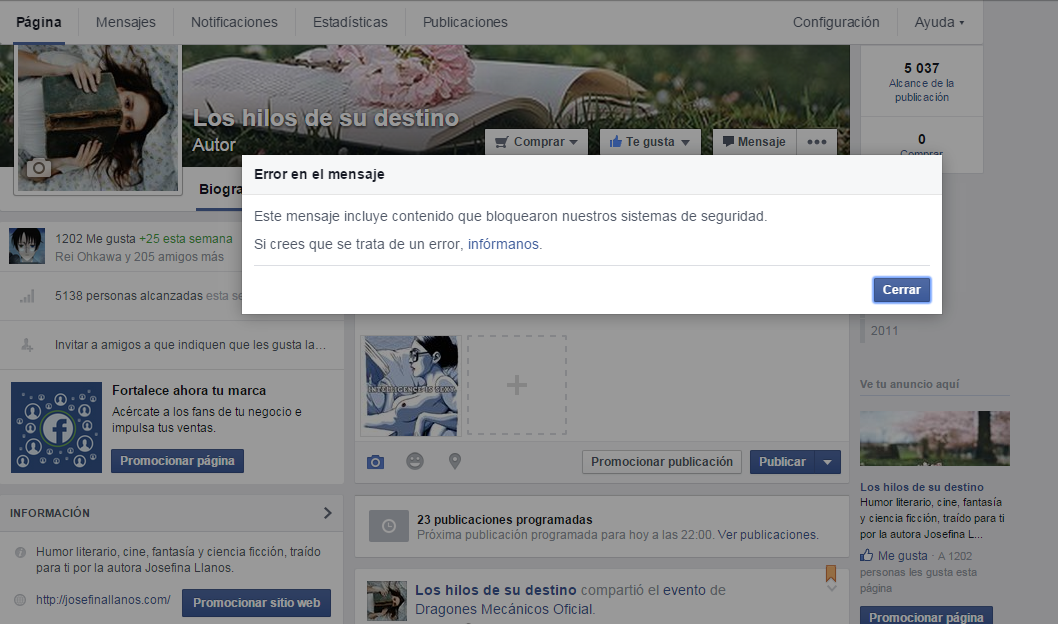Click the photo camera icon in composer

click(x=375, y=461)
